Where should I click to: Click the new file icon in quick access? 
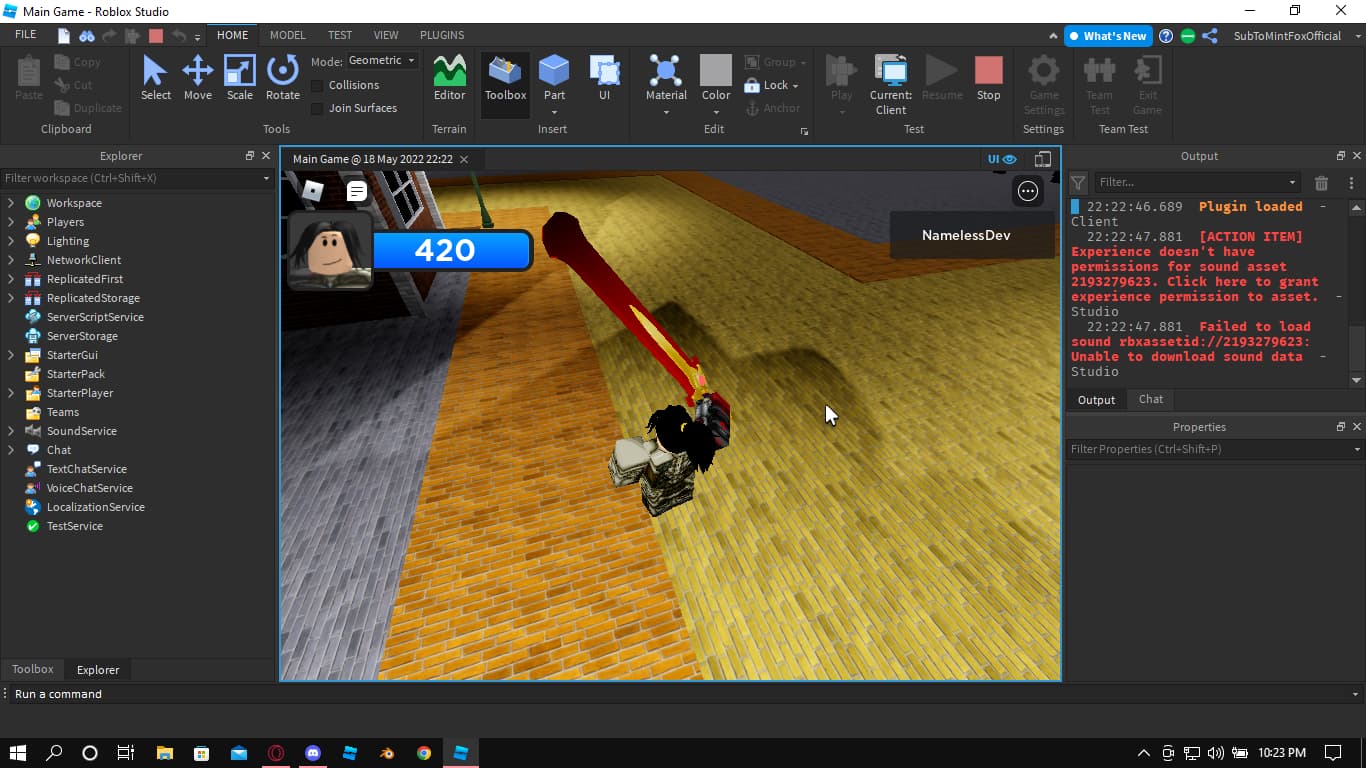(64, 35)
